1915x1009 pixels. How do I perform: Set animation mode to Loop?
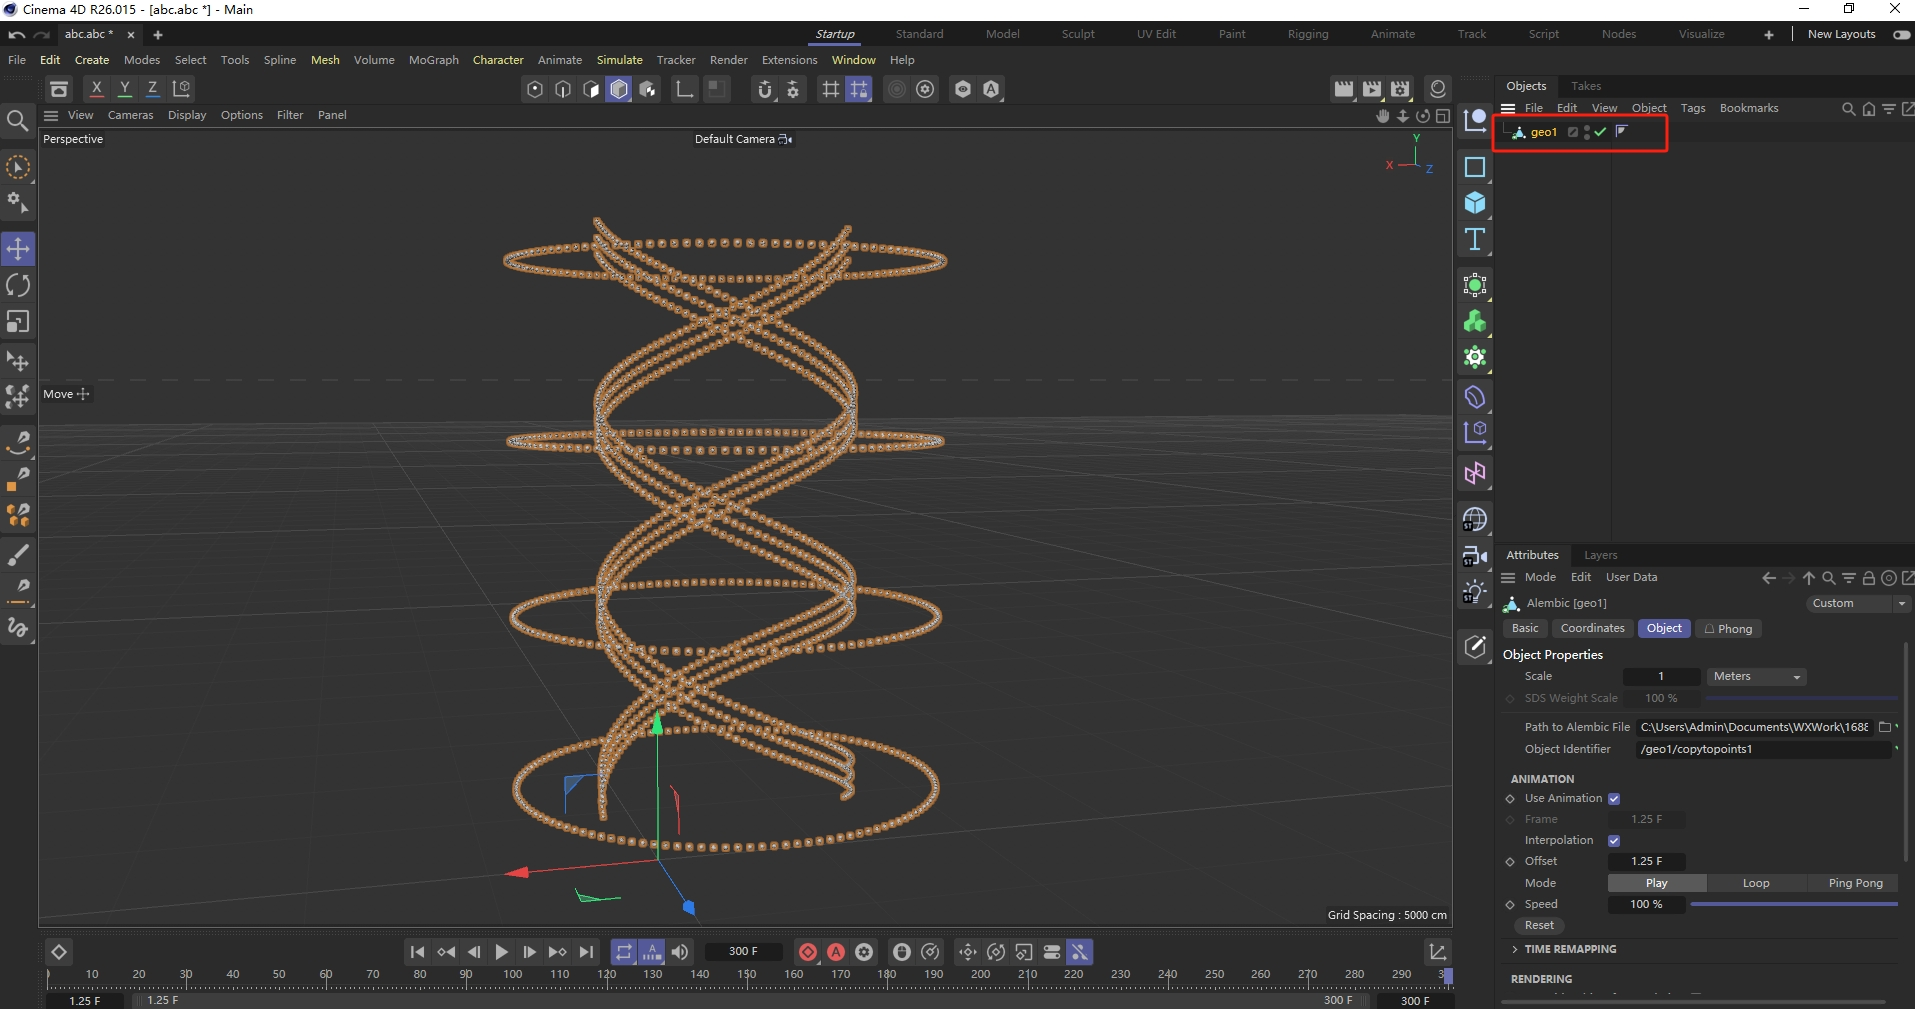tap(1756, 884)
